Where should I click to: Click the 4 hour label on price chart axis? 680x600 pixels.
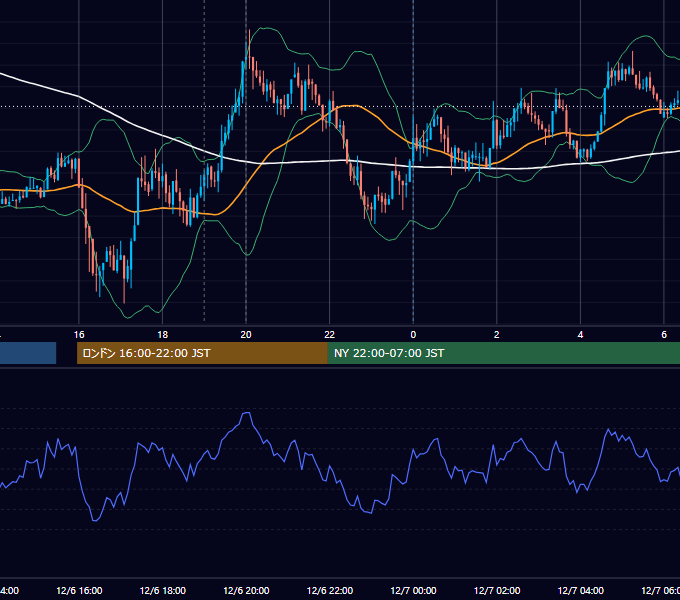pyautogui.click(x=580, y=335)
